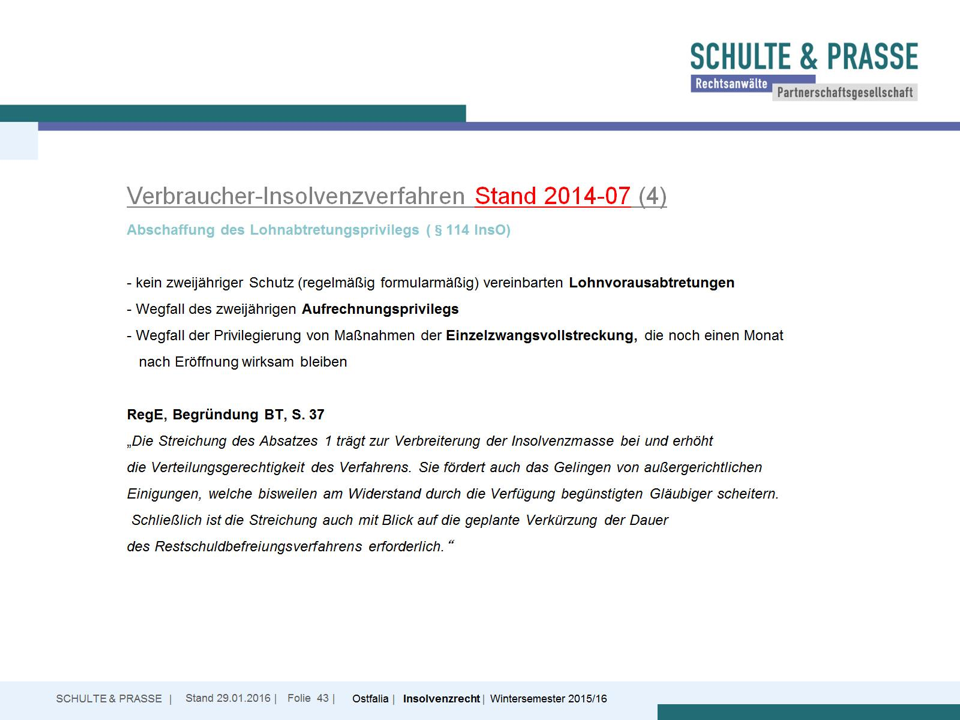The height and width of the screenshot is (720, 960).
Task: Select bold Insolvenzrecht in the footer
Action: 441,699
